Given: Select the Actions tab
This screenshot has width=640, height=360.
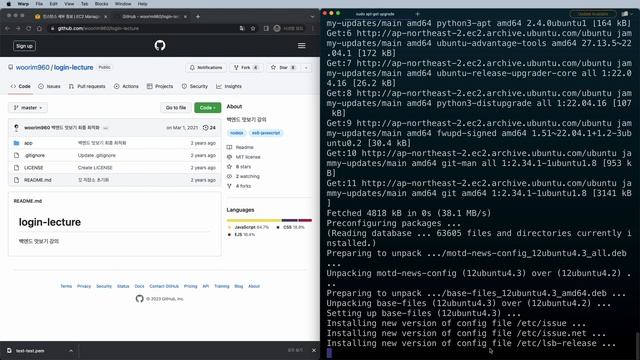Looking at the screenshot, I should pyautogui.click(x=127, y=86).
